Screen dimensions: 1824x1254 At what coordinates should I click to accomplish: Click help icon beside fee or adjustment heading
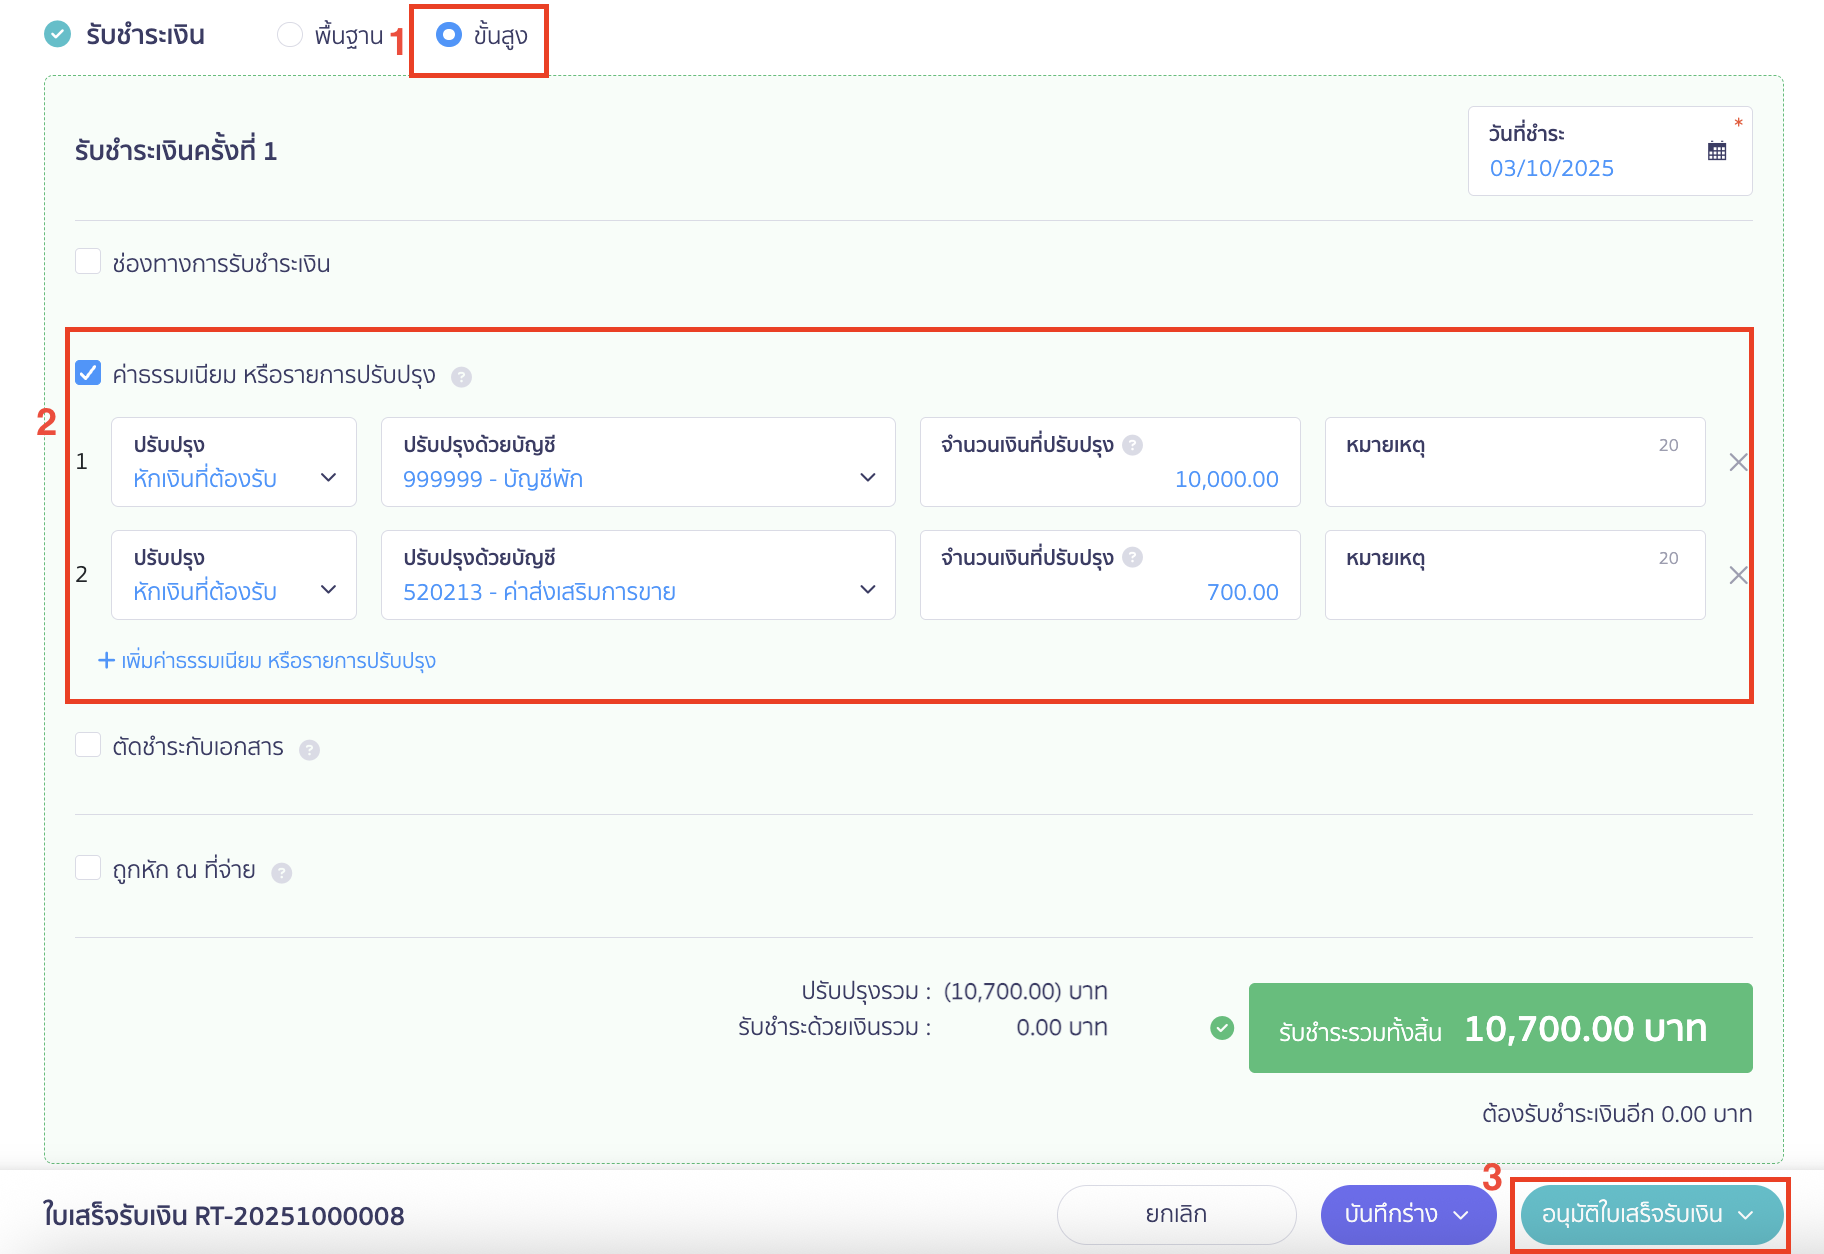point(461,377)
